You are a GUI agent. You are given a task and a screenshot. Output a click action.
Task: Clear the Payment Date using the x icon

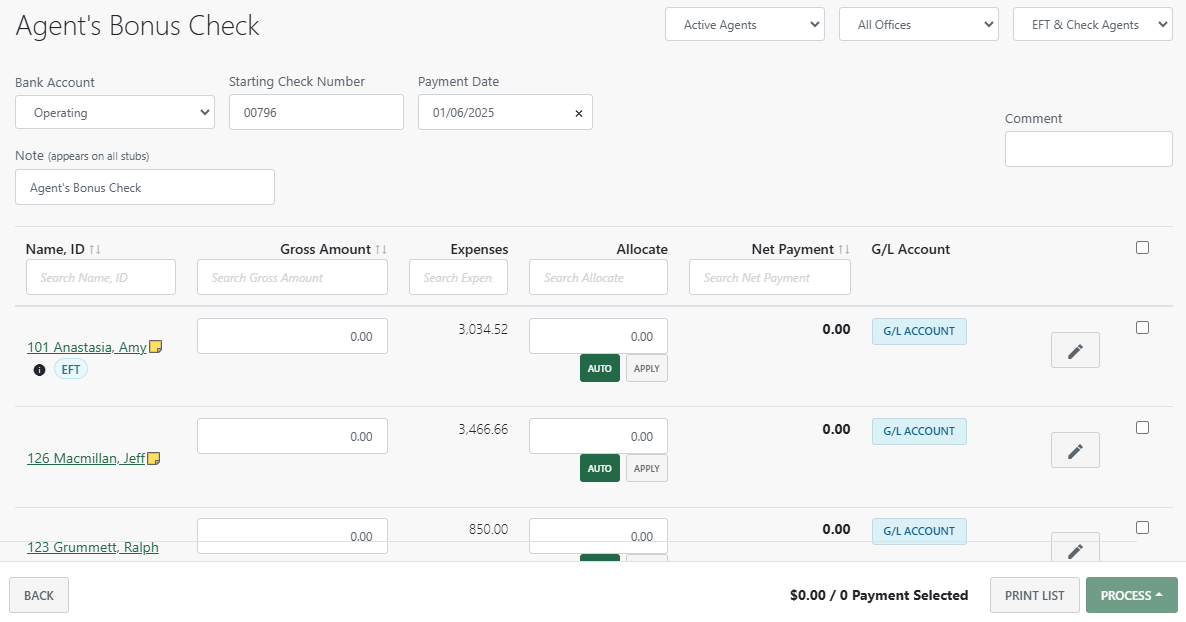click(578, 112)
